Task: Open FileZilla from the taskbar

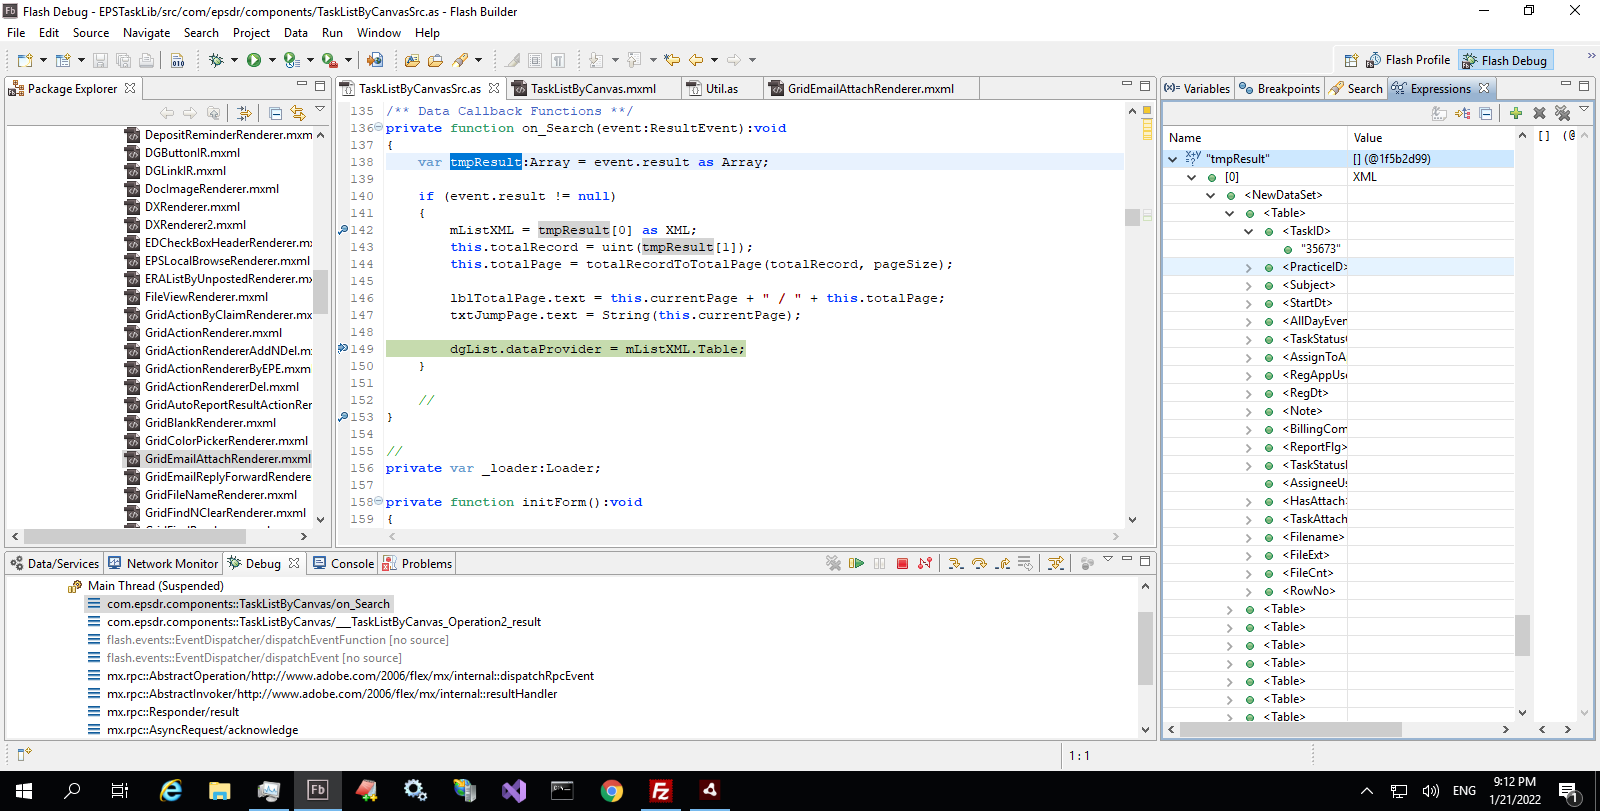Action: point(661,790)
